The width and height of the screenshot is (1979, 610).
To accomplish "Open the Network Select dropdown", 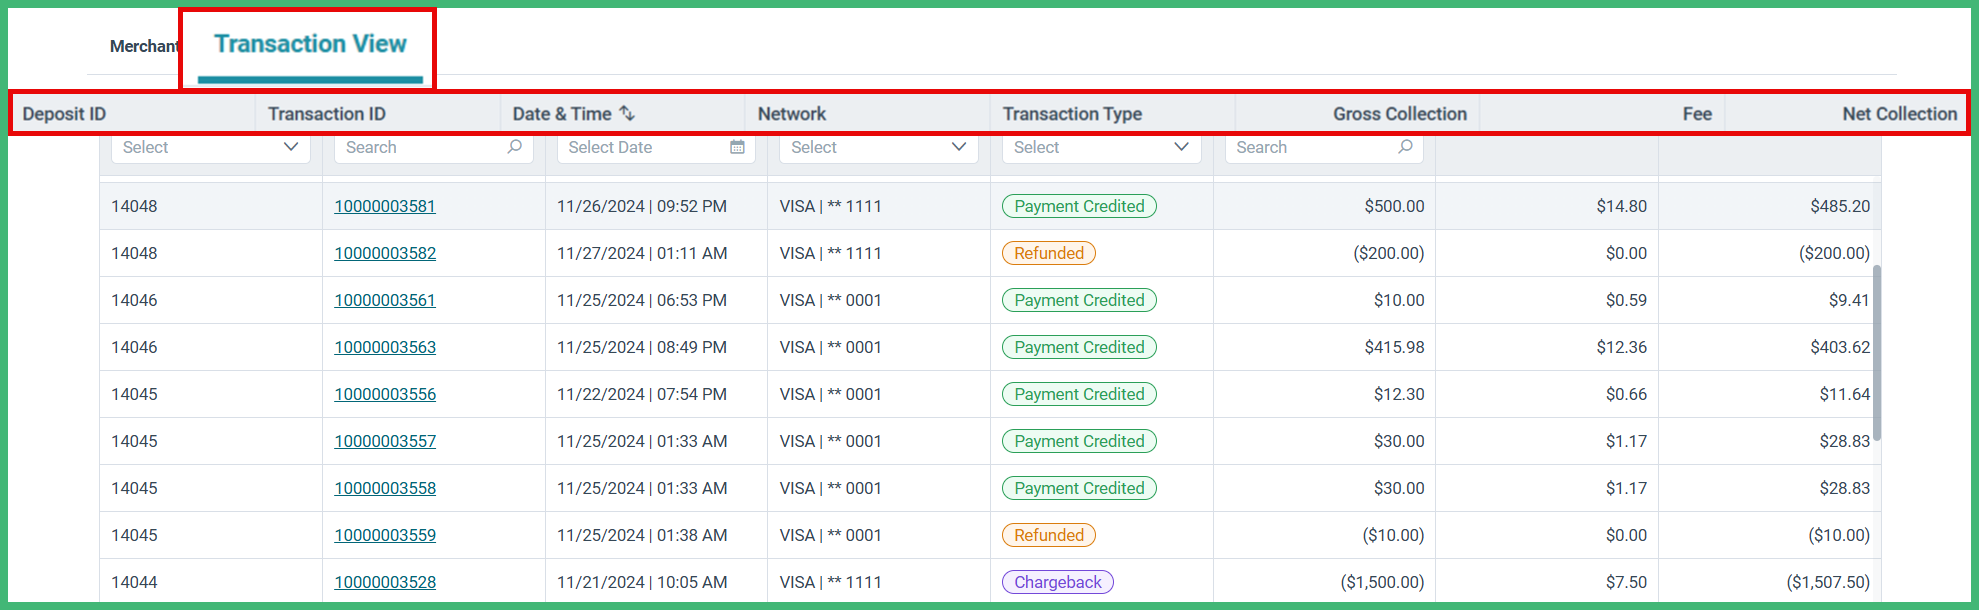I will pyautogui.click(x=879, y=147).
